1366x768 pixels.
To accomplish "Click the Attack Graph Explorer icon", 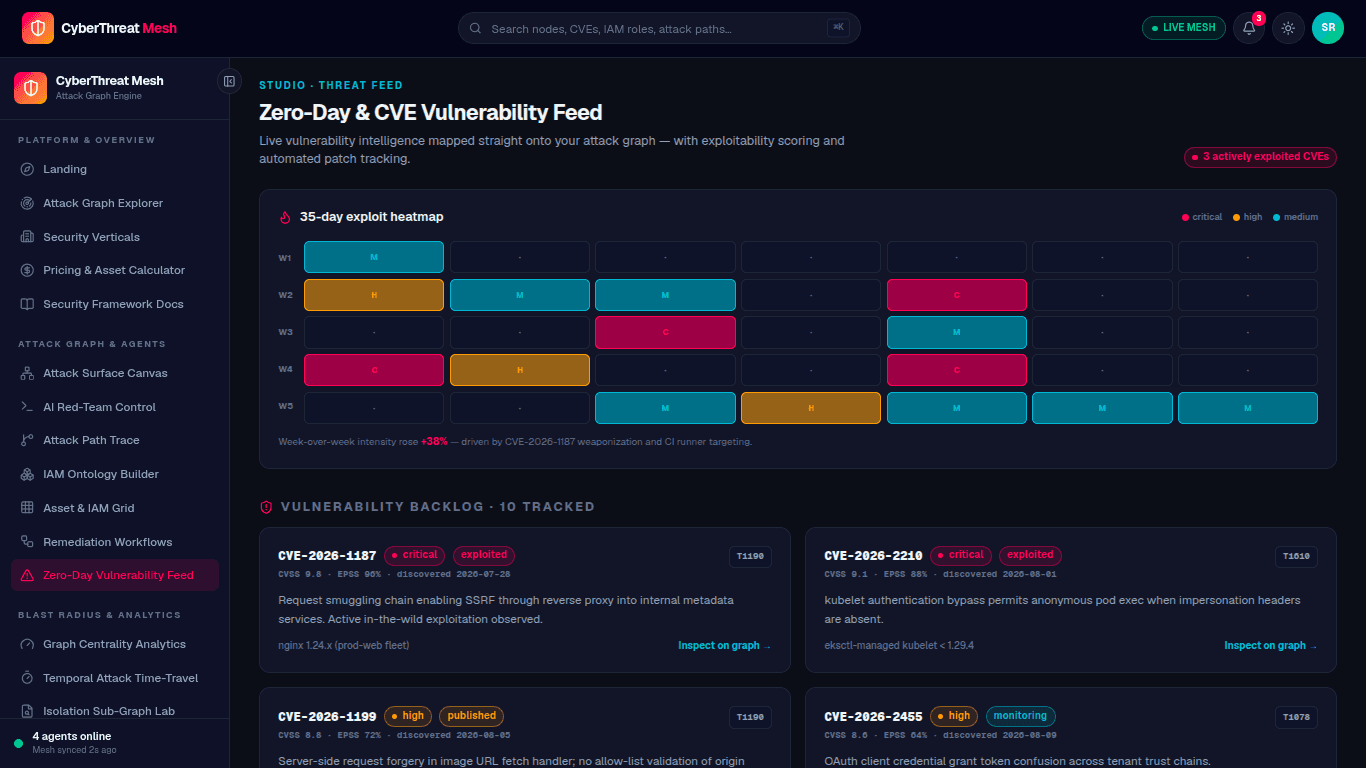I will click(x=27, y=203).
